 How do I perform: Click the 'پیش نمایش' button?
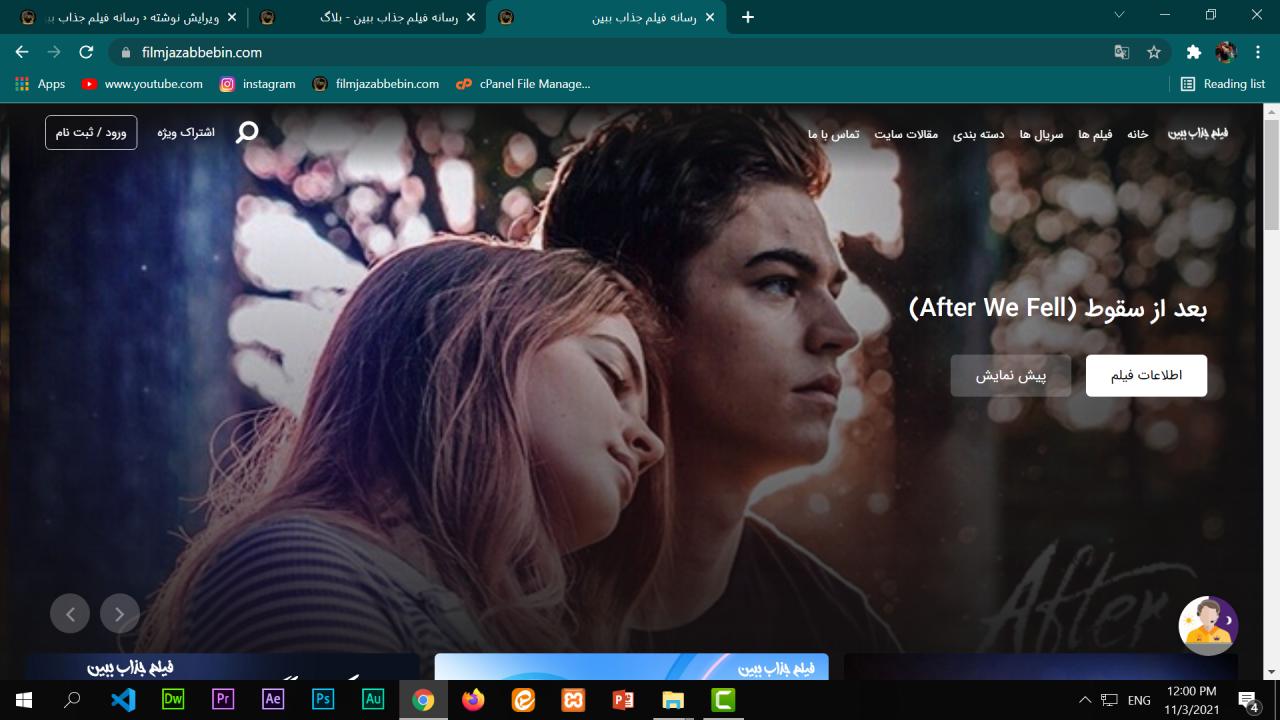pyautogui.click(x=1011, y=376)
